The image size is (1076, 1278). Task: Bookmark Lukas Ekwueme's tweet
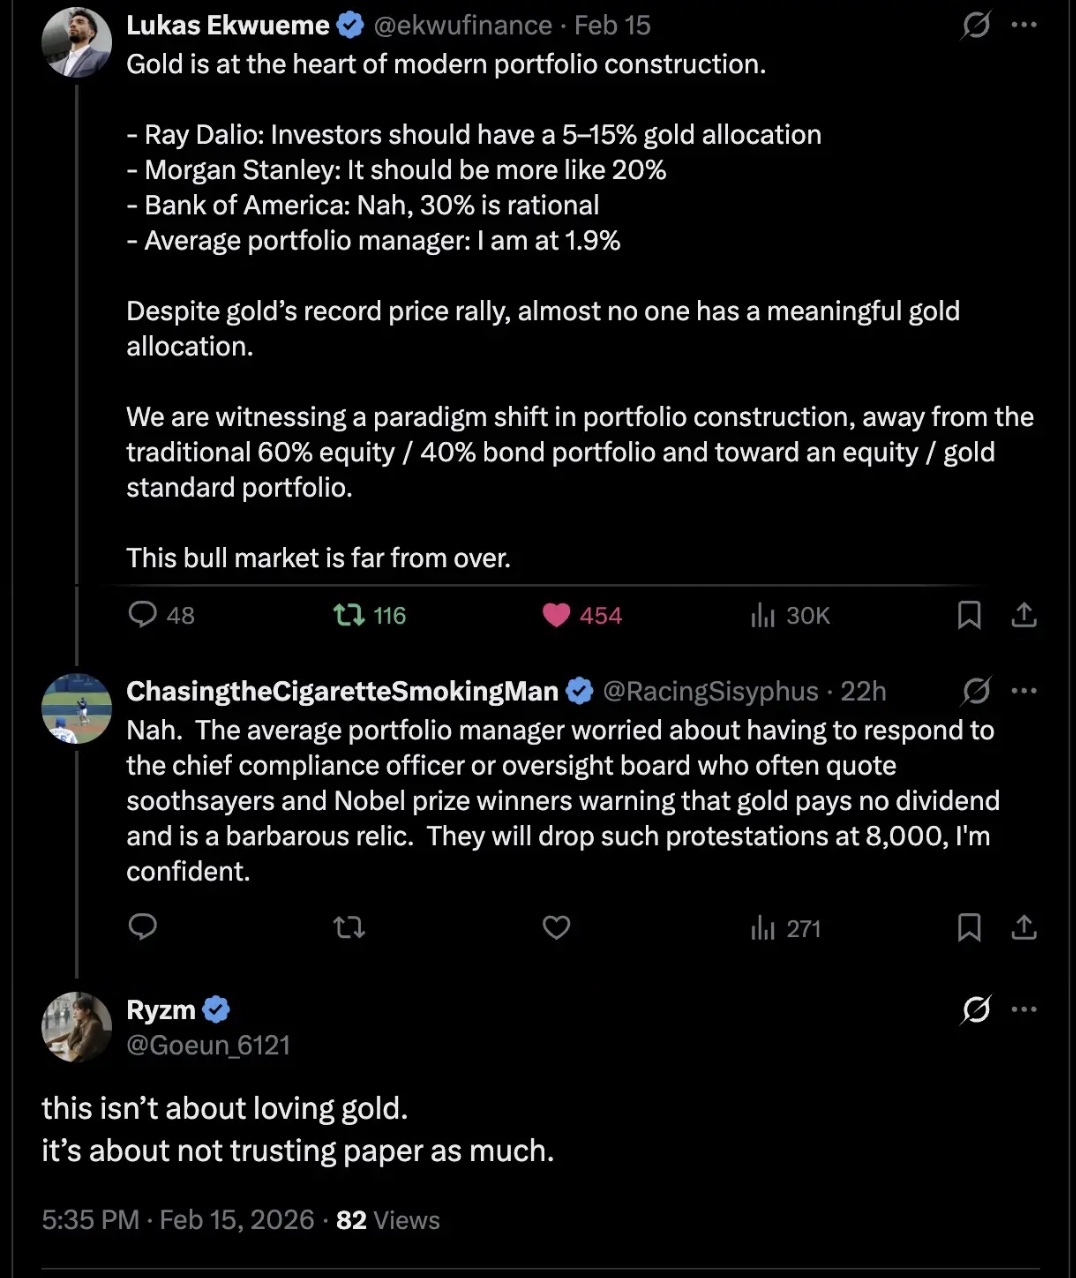click(969, 615)
